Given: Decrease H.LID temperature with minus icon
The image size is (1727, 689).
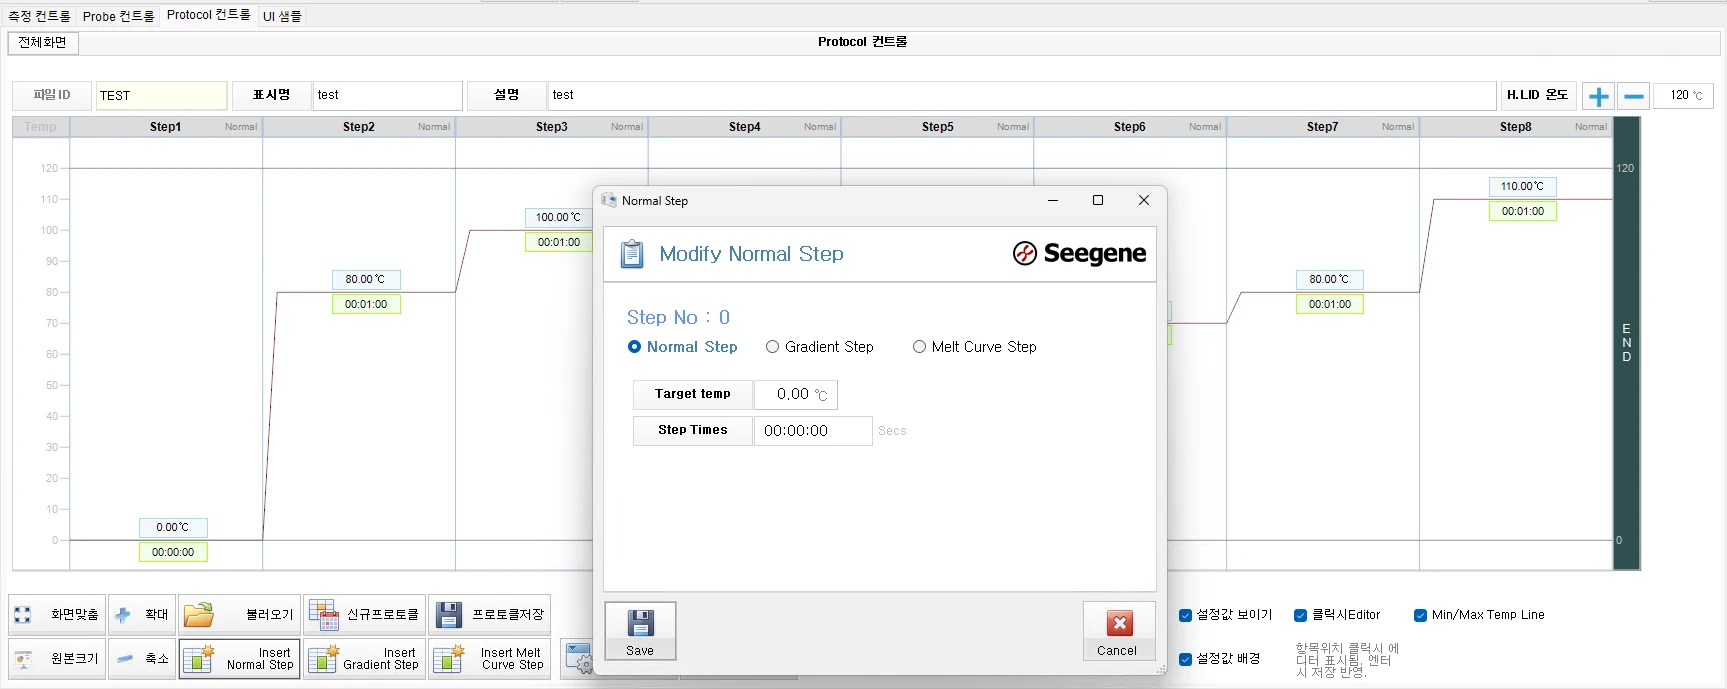Looking at the screenshot, I should [1634, 96].
